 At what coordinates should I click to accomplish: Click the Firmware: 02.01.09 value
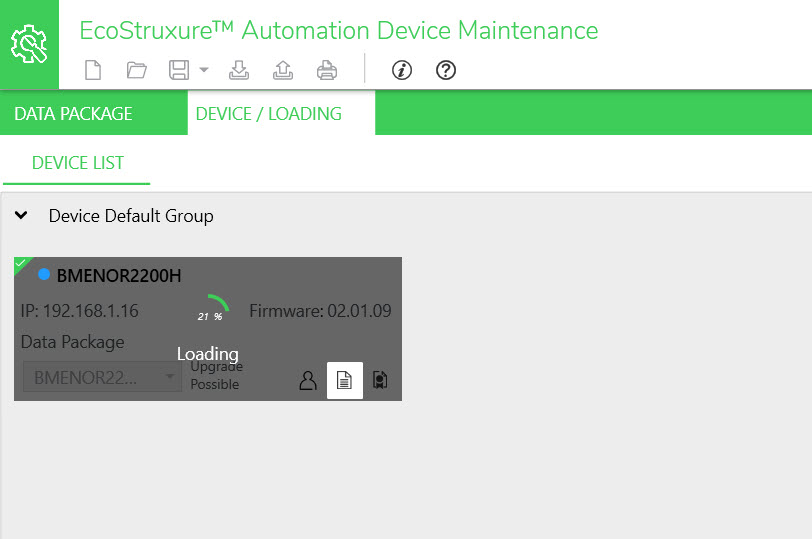pyautogui.click(x=320, y=311)
